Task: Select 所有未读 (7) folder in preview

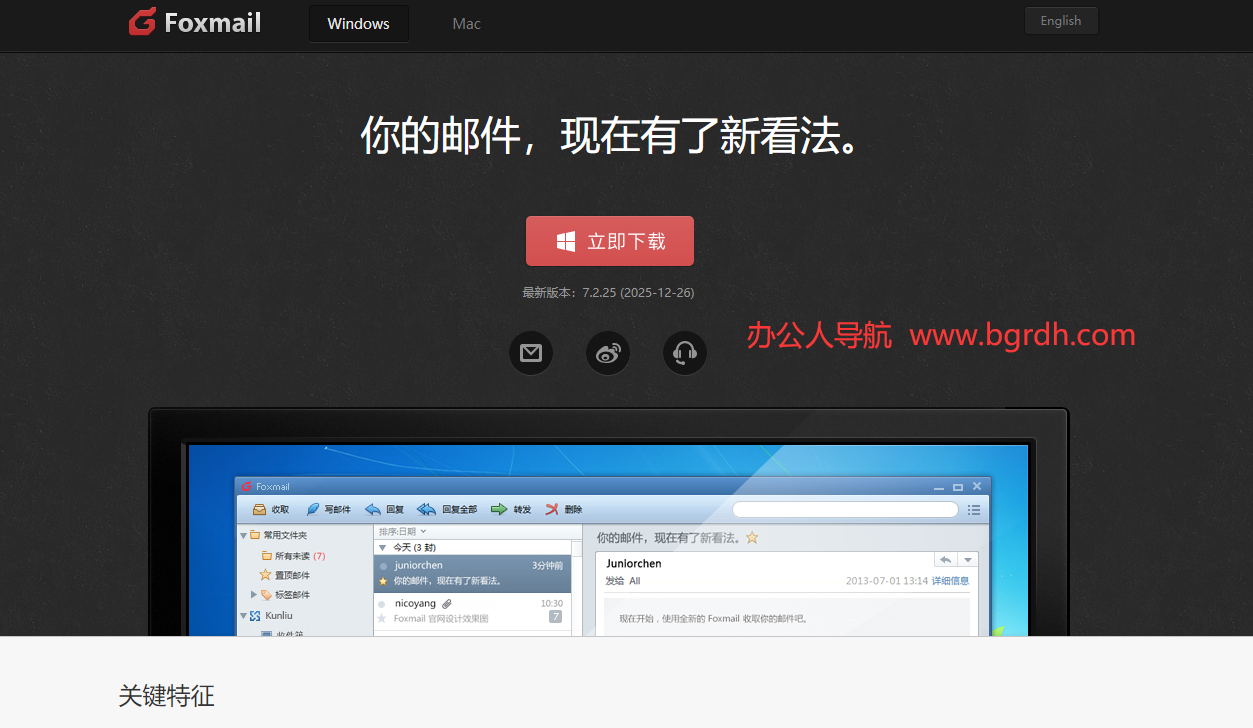Action: tap(294, 556)
